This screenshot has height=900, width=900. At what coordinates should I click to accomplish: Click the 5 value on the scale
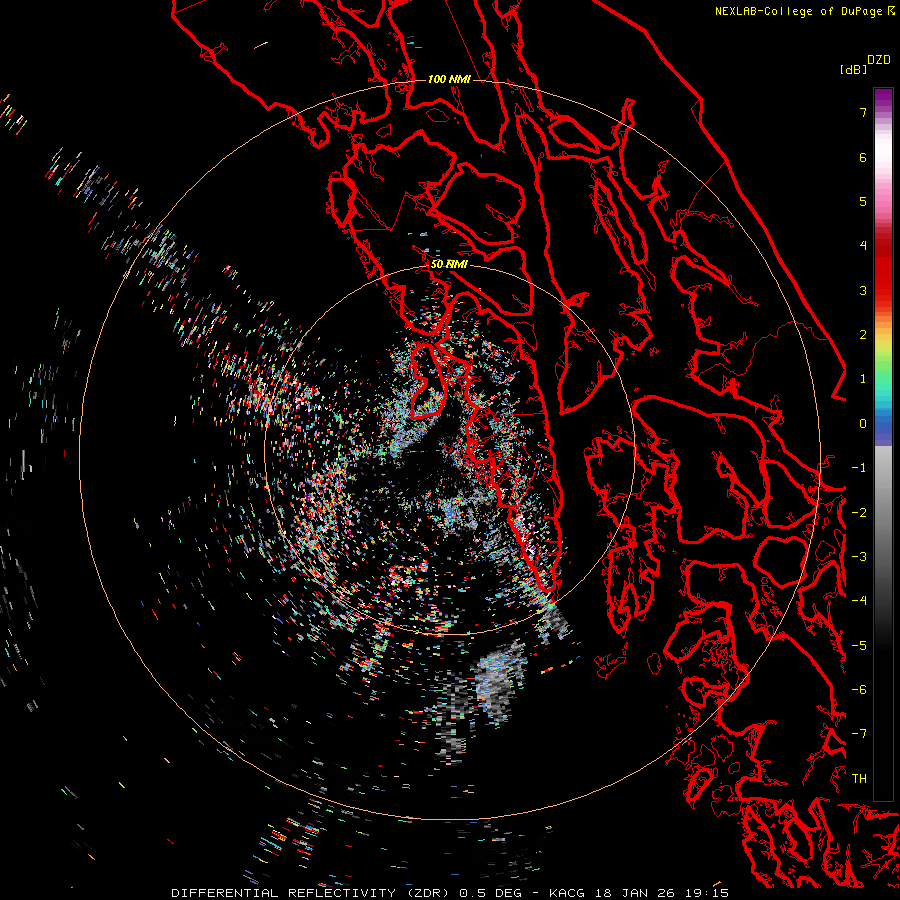pyautogui.click(x=863, y=201)
